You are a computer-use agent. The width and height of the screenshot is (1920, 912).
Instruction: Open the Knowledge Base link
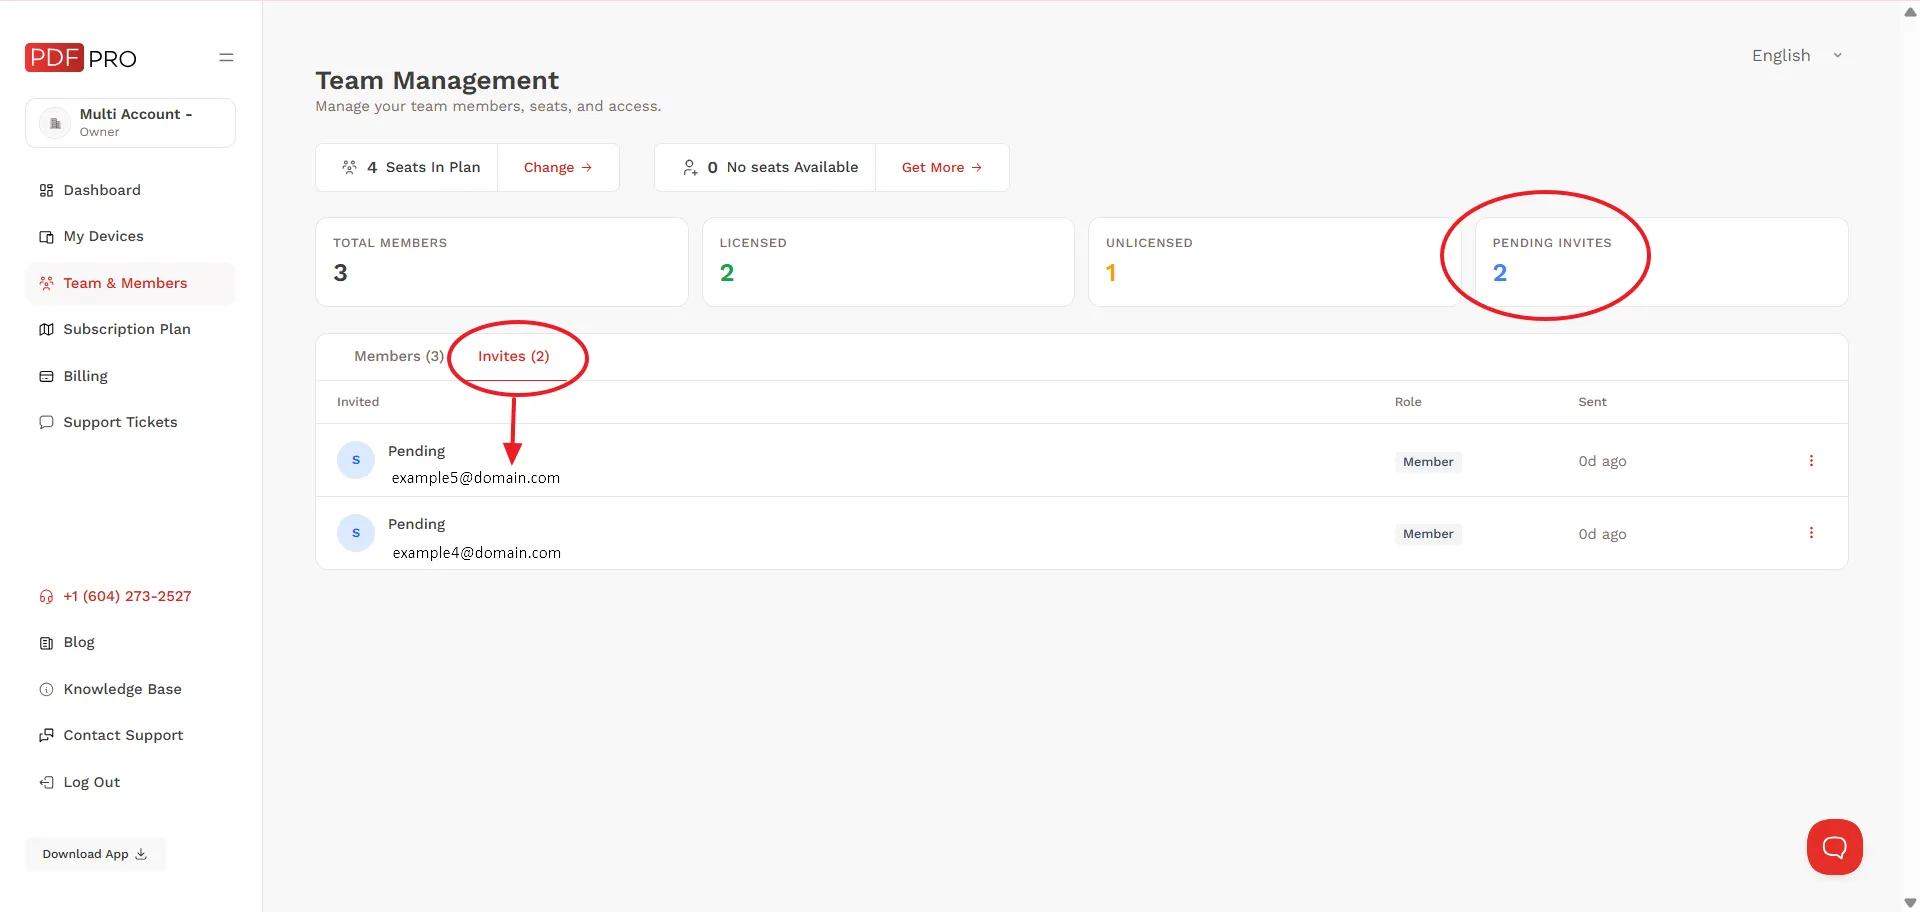tap(122, 689)
